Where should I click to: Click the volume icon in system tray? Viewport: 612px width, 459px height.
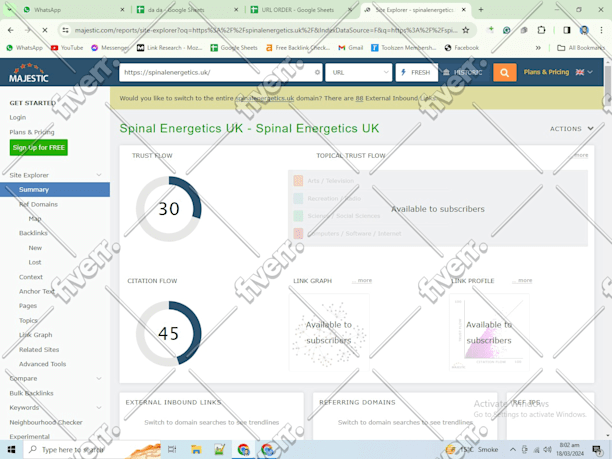coord(547,450)
